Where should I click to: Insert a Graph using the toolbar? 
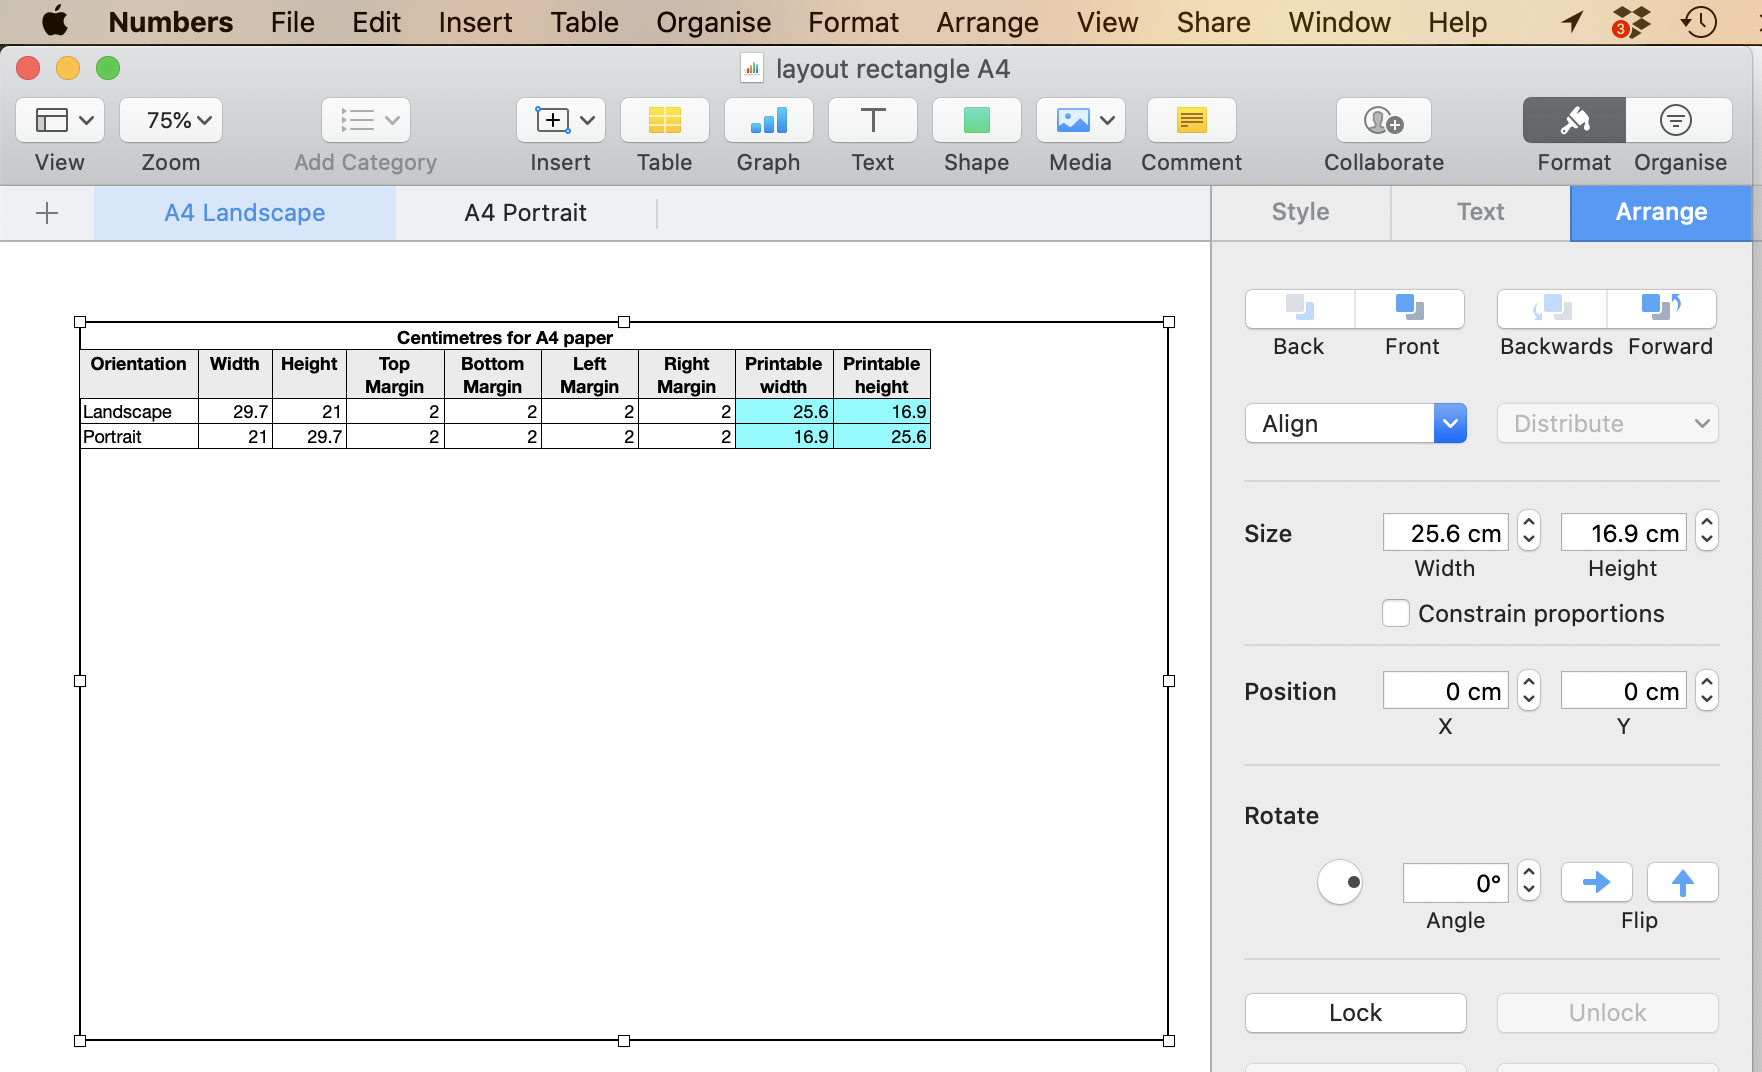[x=768, y=121]
